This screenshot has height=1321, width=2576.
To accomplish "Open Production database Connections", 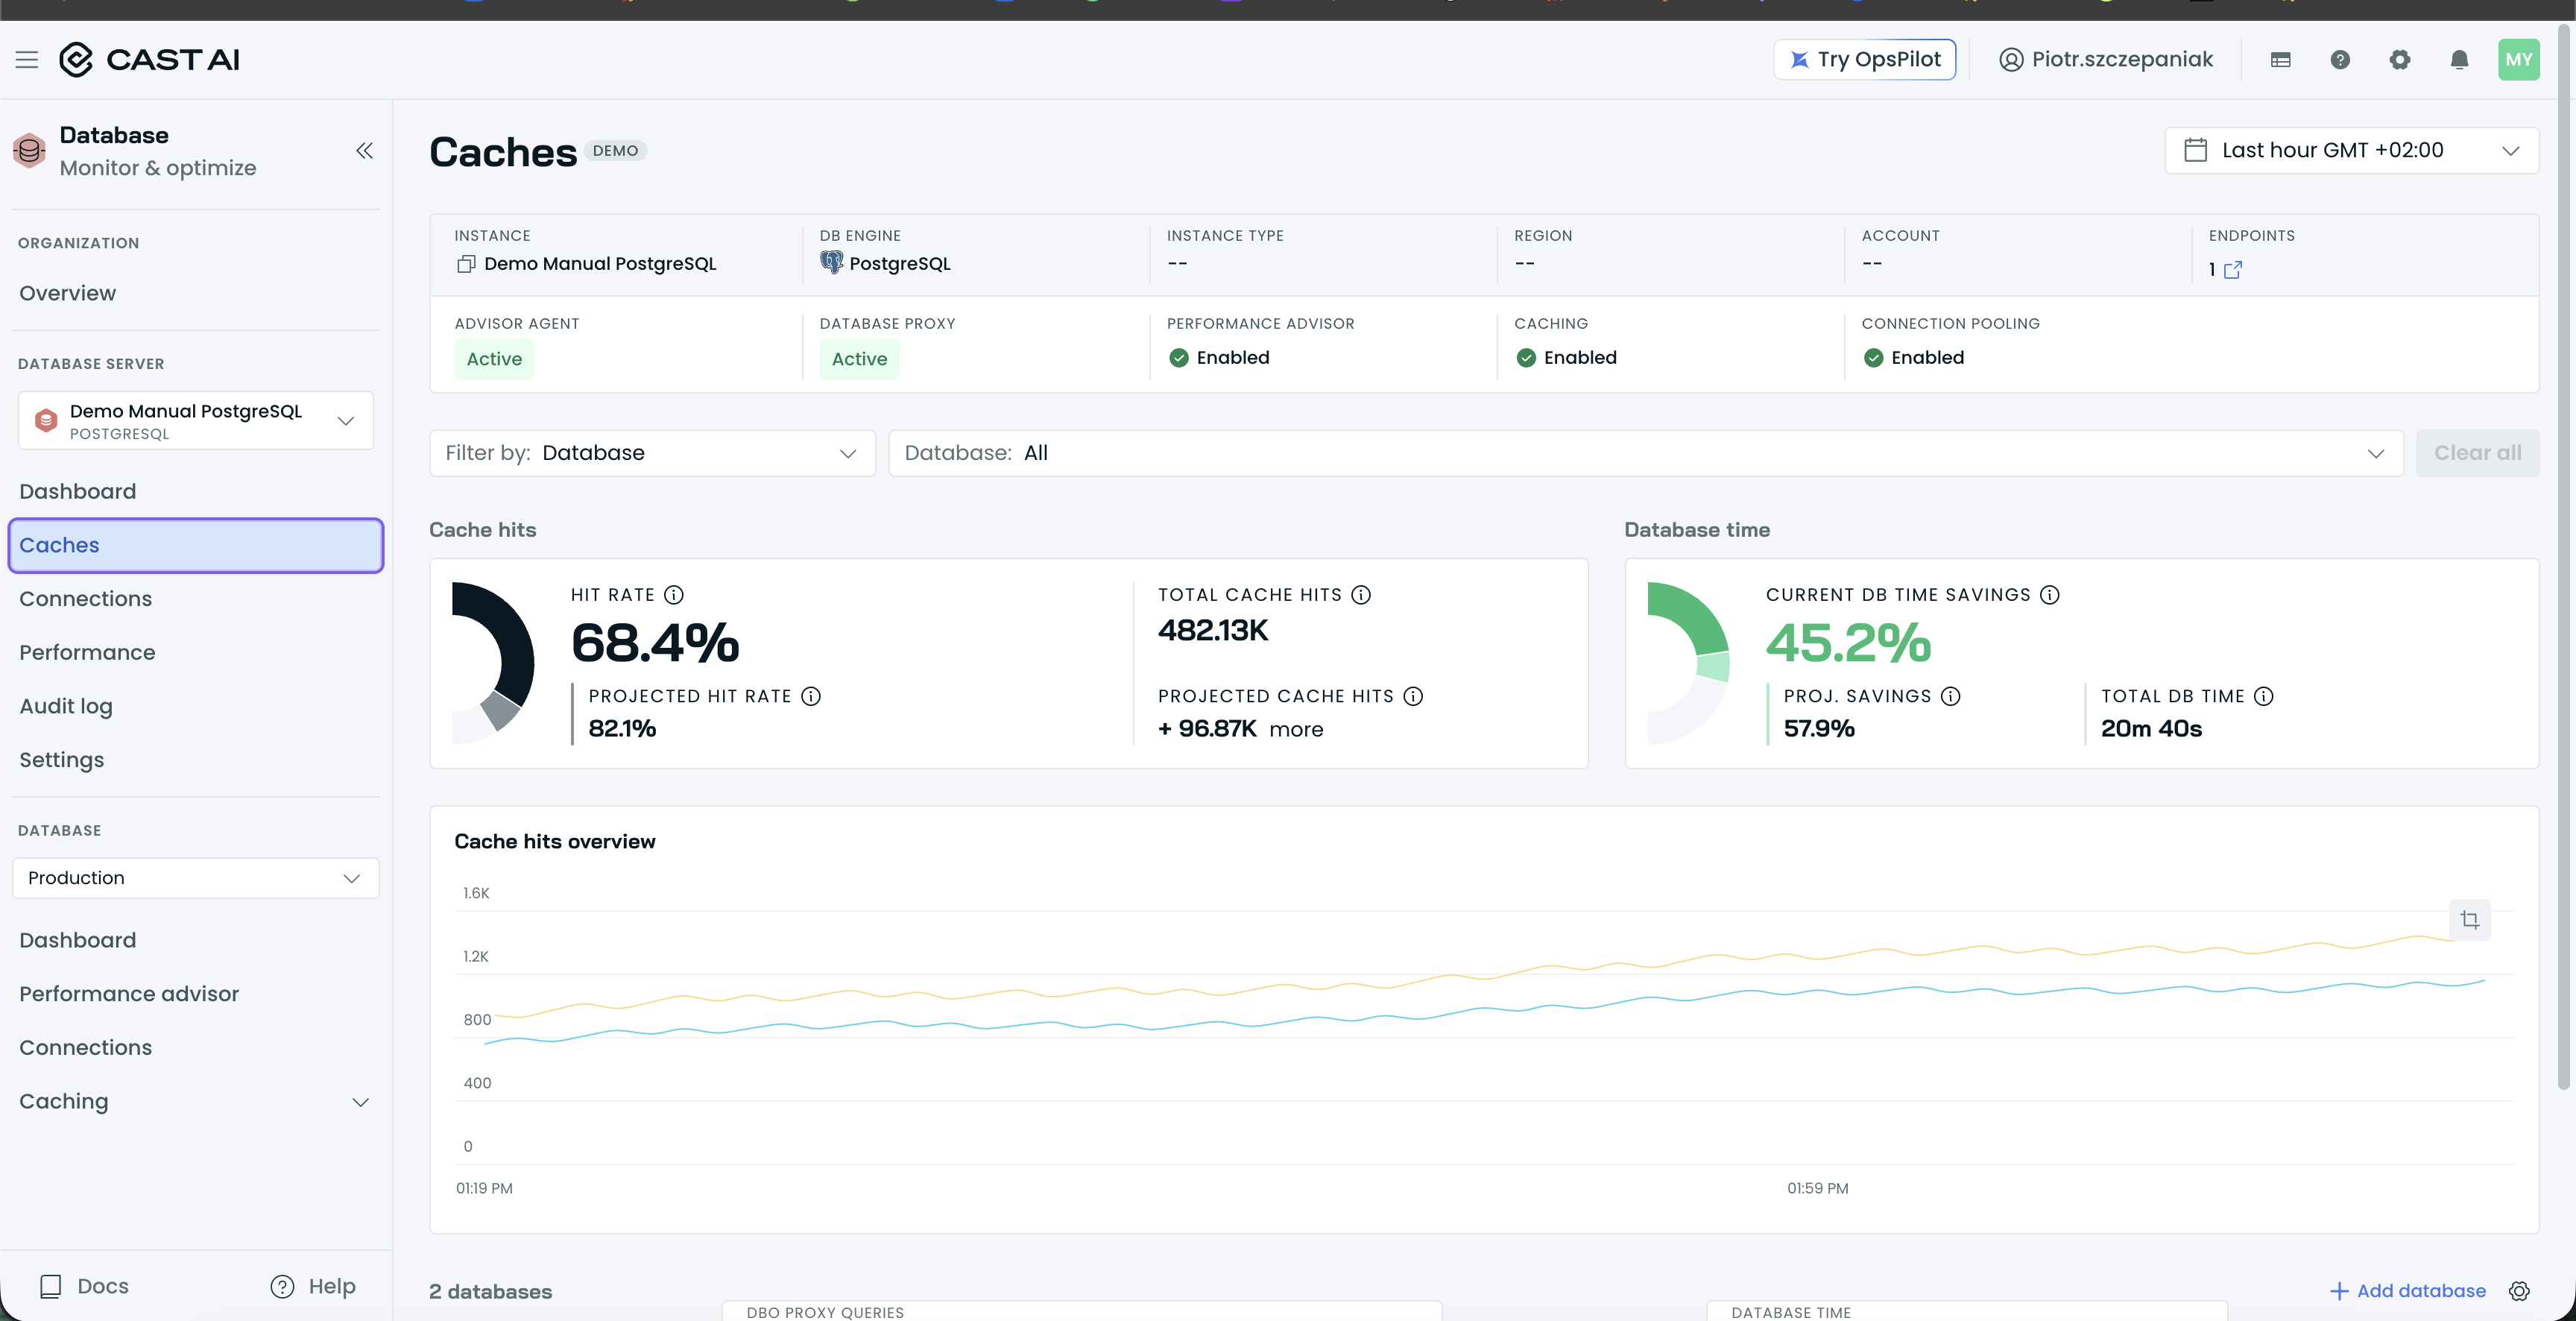I will point(85,1047).
